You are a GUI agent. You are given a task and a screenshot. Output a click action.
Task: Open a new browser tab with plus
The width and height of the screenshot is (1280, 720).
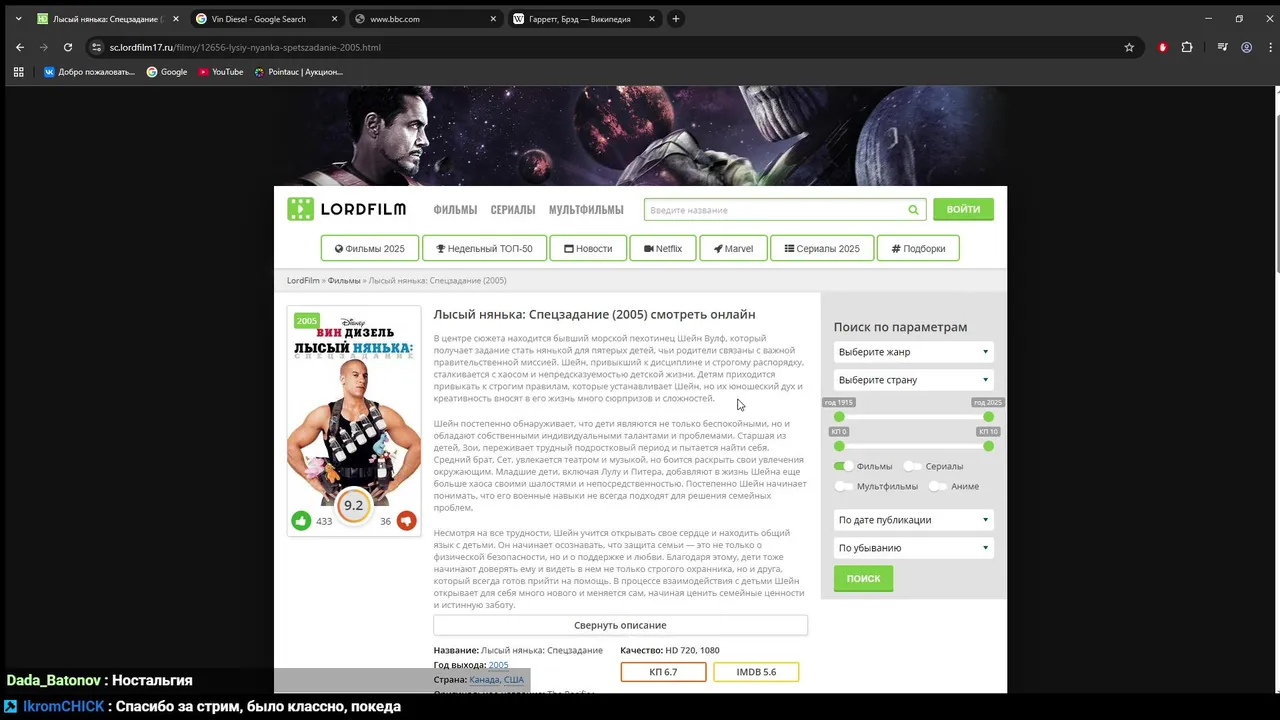676,18
